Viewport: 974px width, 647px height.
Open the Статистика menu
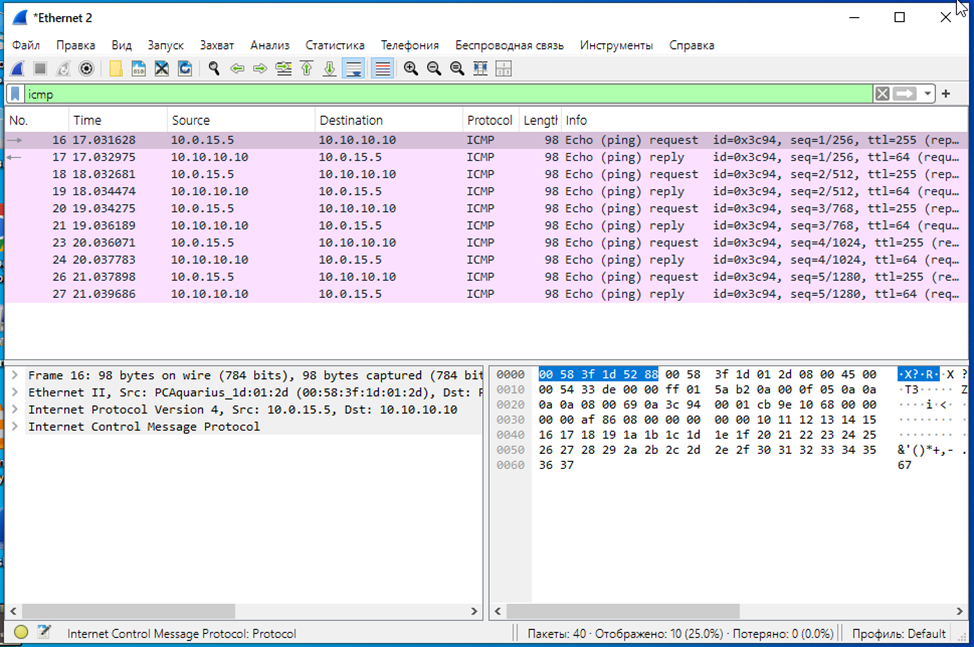334,45
